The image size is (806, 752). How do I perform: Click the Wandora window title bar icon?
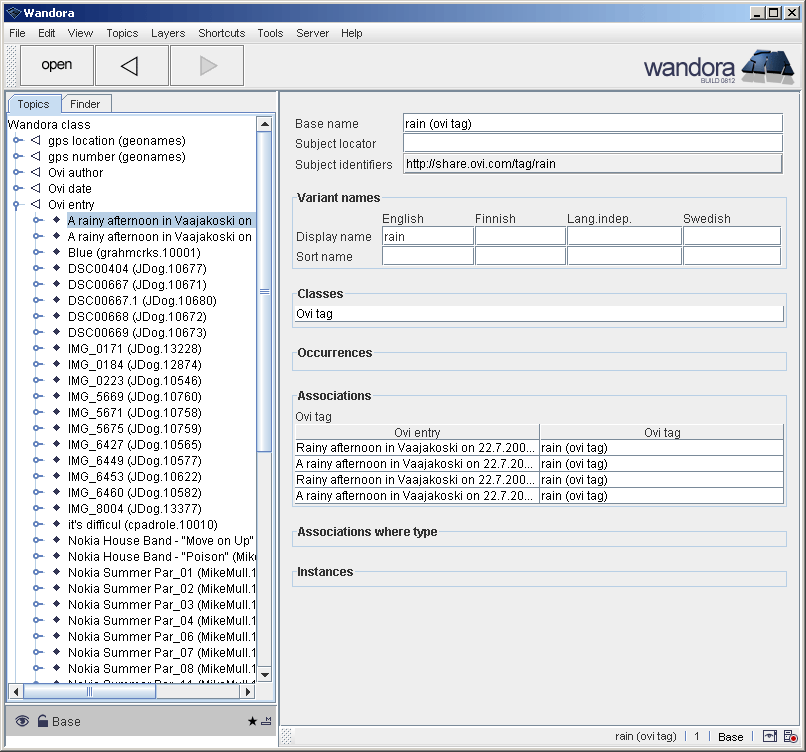(10, 12)
